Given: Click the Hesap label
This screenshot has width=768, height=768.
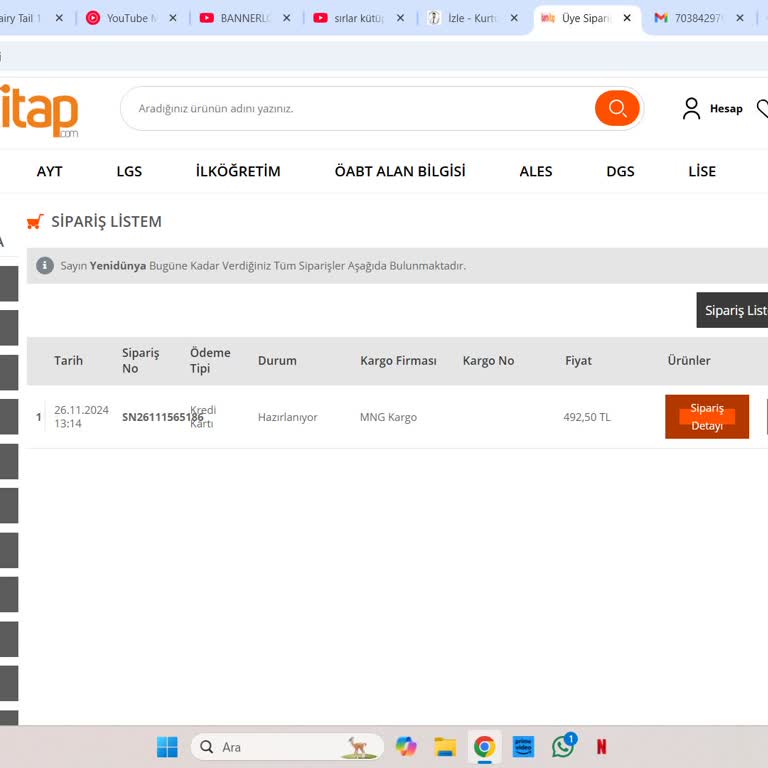Looking at the screenshot, I should point(726,108).
